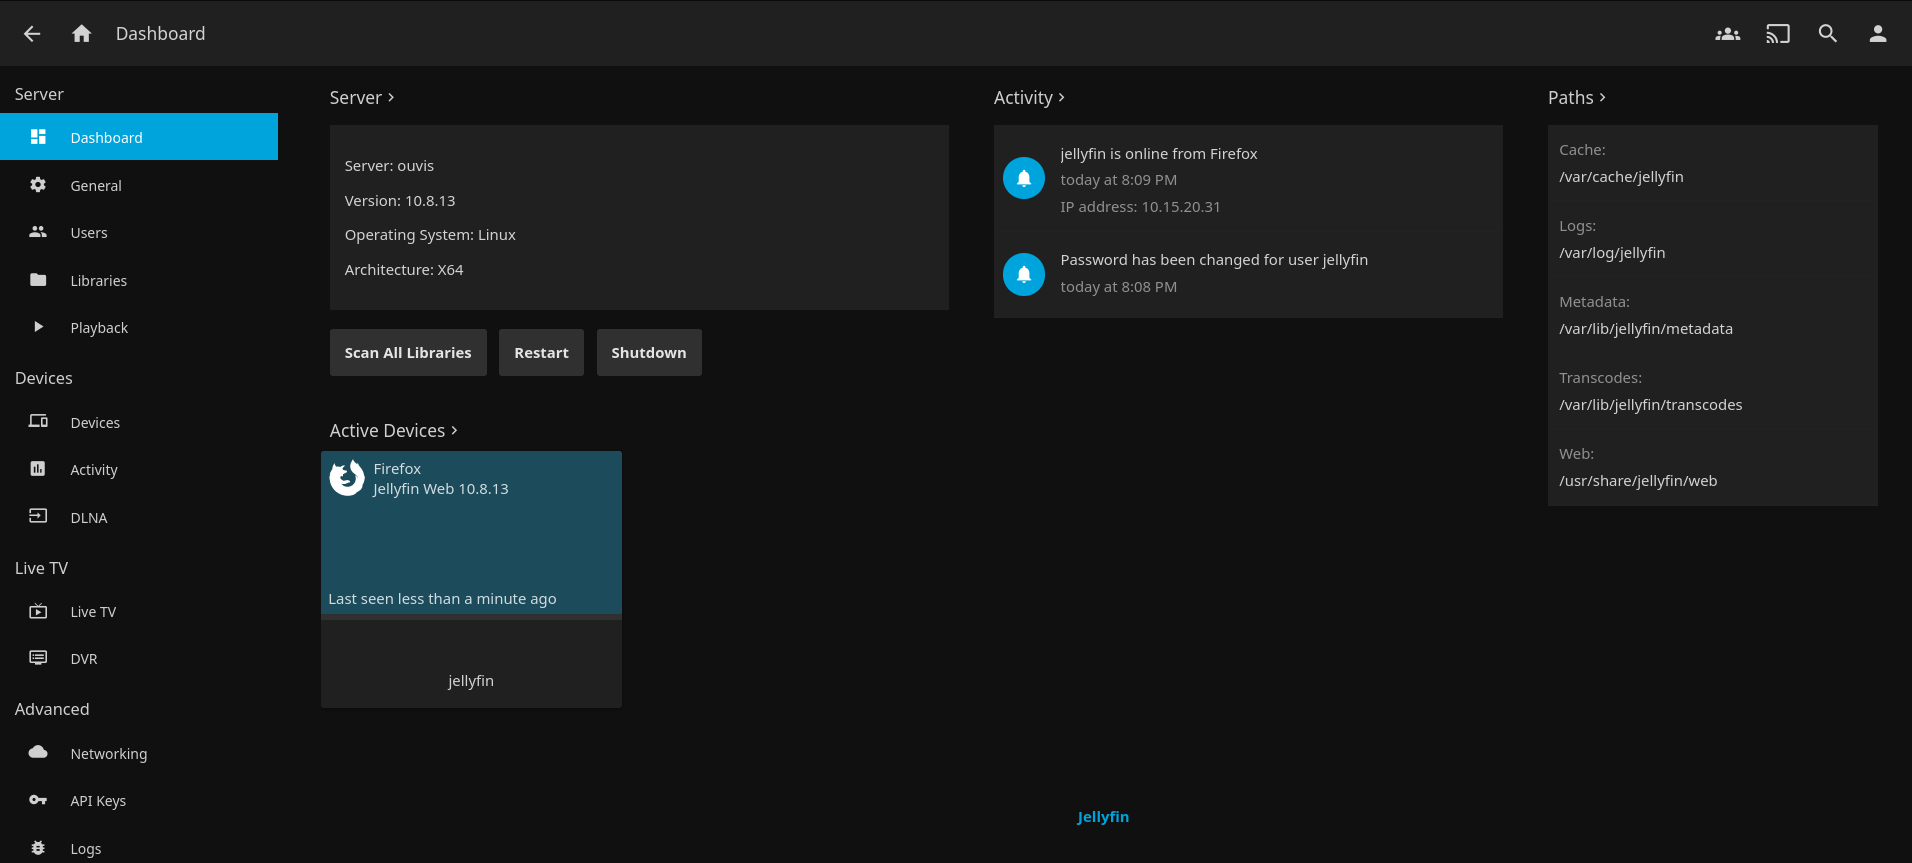Click 'Server: ouvis' text

pos(389,166)
